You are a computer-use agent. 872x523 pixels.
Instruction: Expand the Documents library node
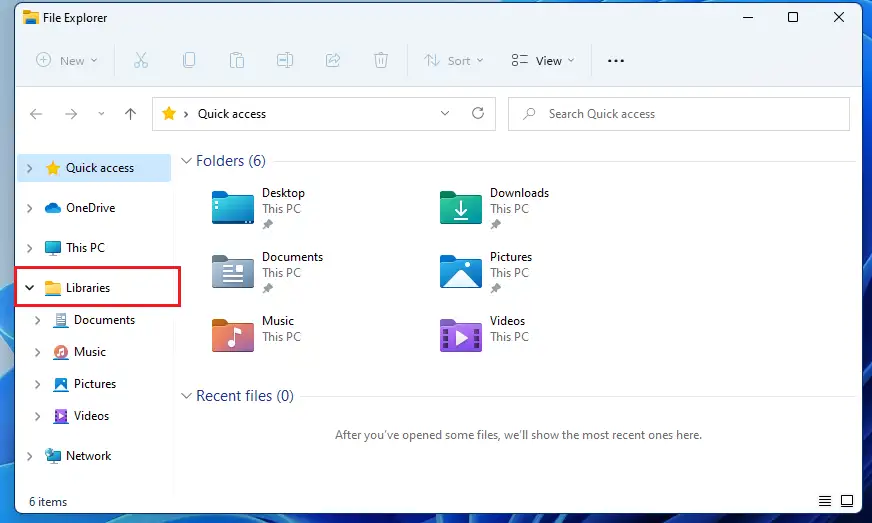37,320
